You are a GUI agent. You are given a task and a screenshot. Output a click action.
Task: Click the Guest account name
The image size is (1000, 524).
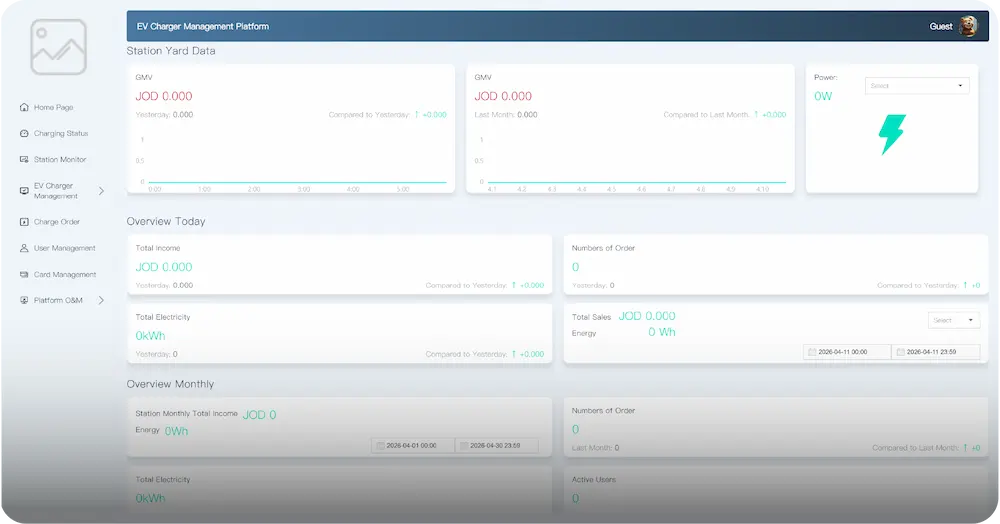(941, 26)
